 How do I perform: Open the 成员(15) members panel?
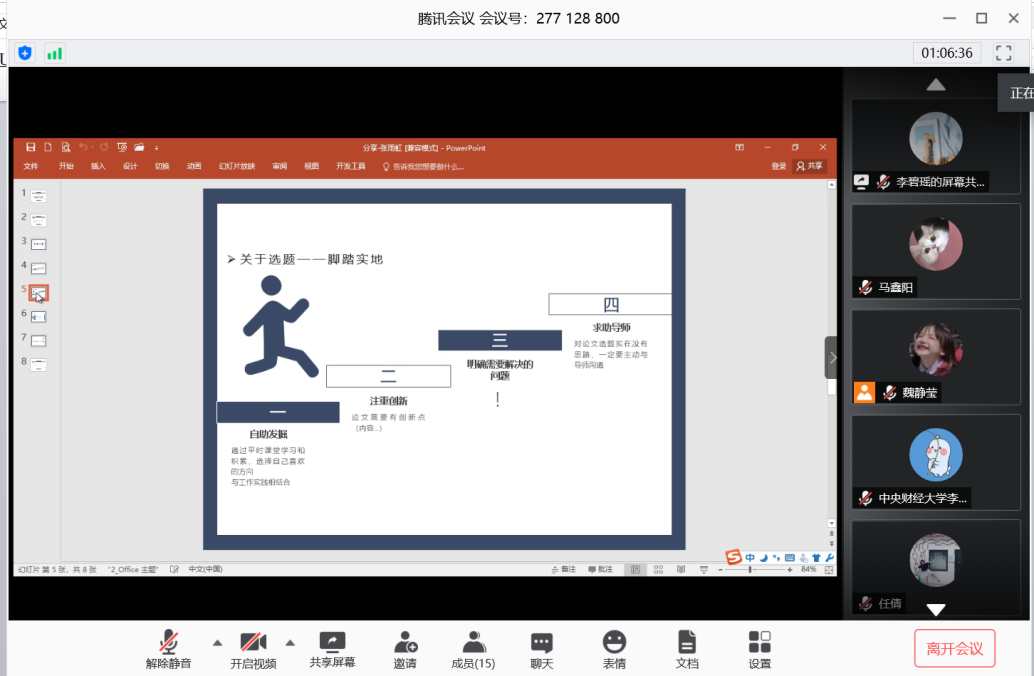coord(473,642)
